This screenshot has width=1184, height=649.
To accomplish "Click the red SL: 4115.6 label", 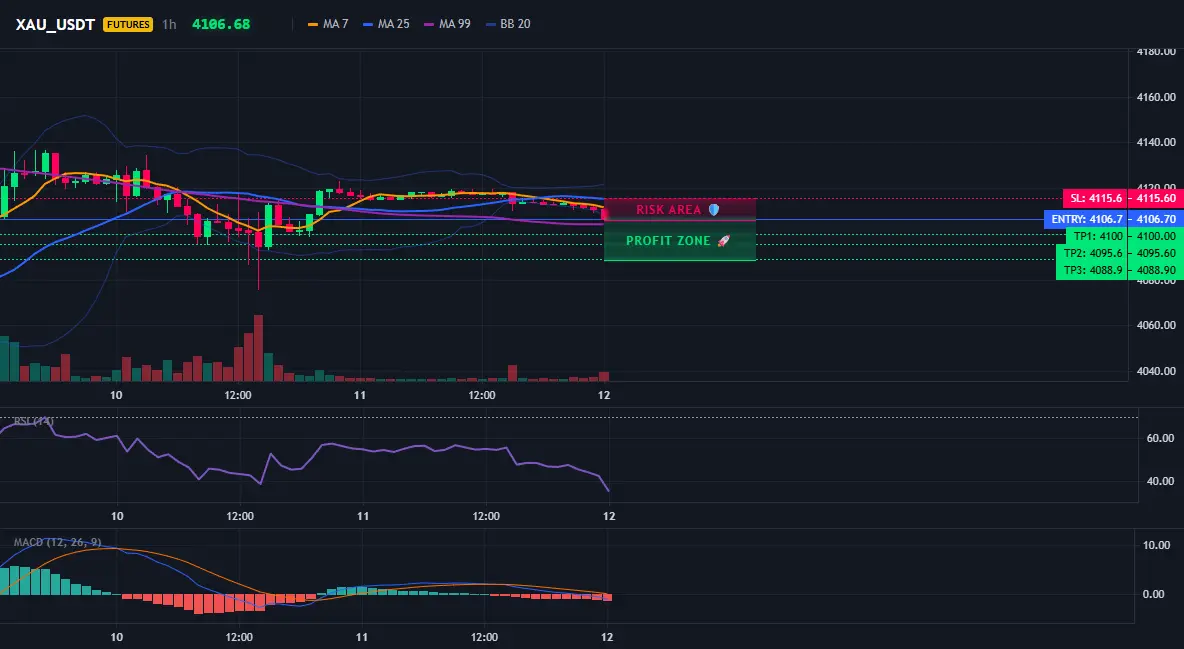I will (1095, 199).
